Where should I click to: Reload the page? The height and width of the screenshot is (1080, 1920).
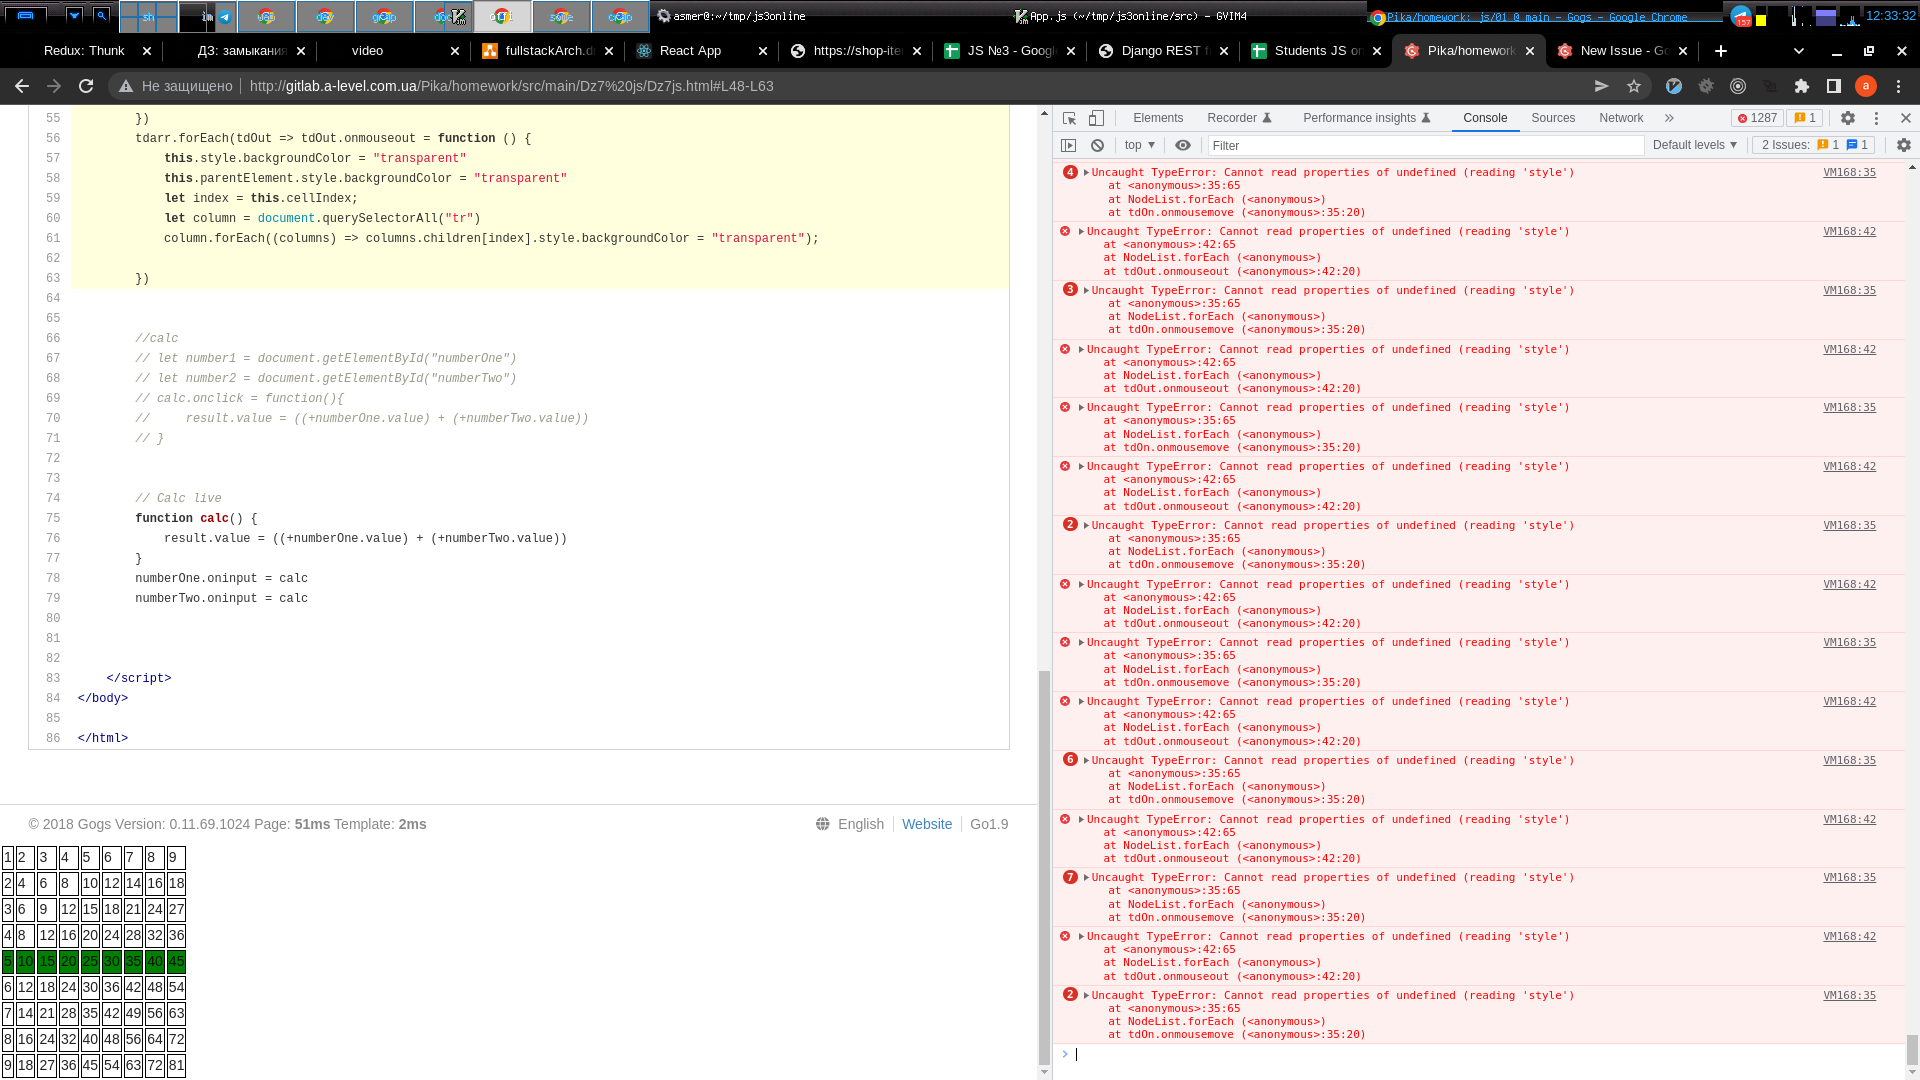86,86
